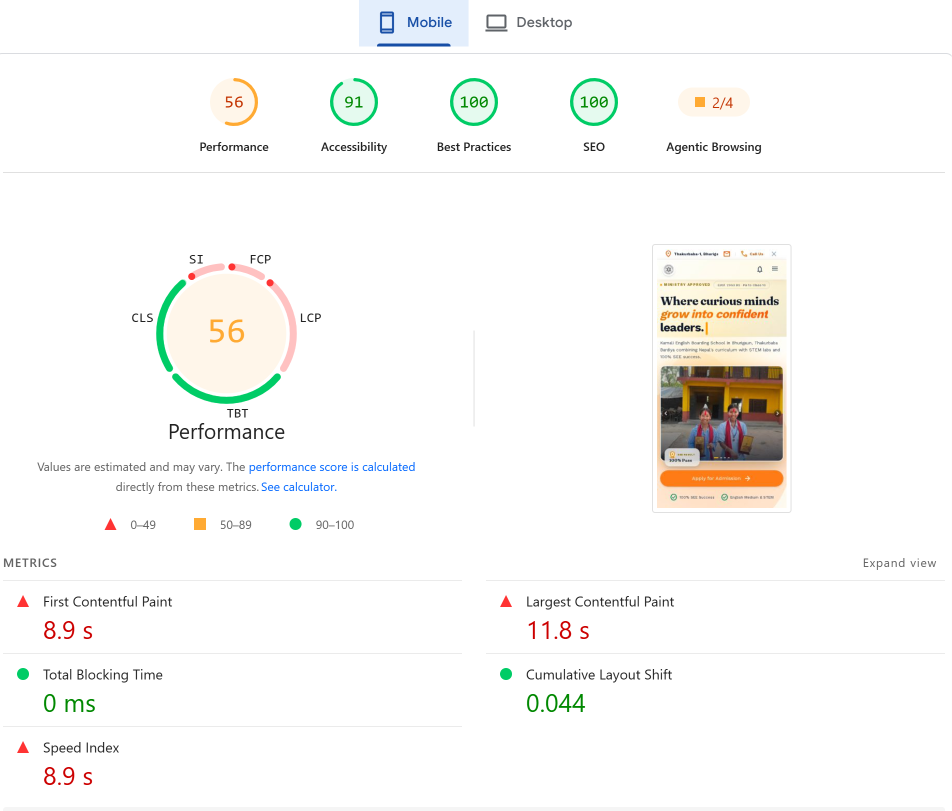Click the green circle 90–100 legend icon
Image resolution: width=952 pixels, height=811 pixels.
[296, 524]
